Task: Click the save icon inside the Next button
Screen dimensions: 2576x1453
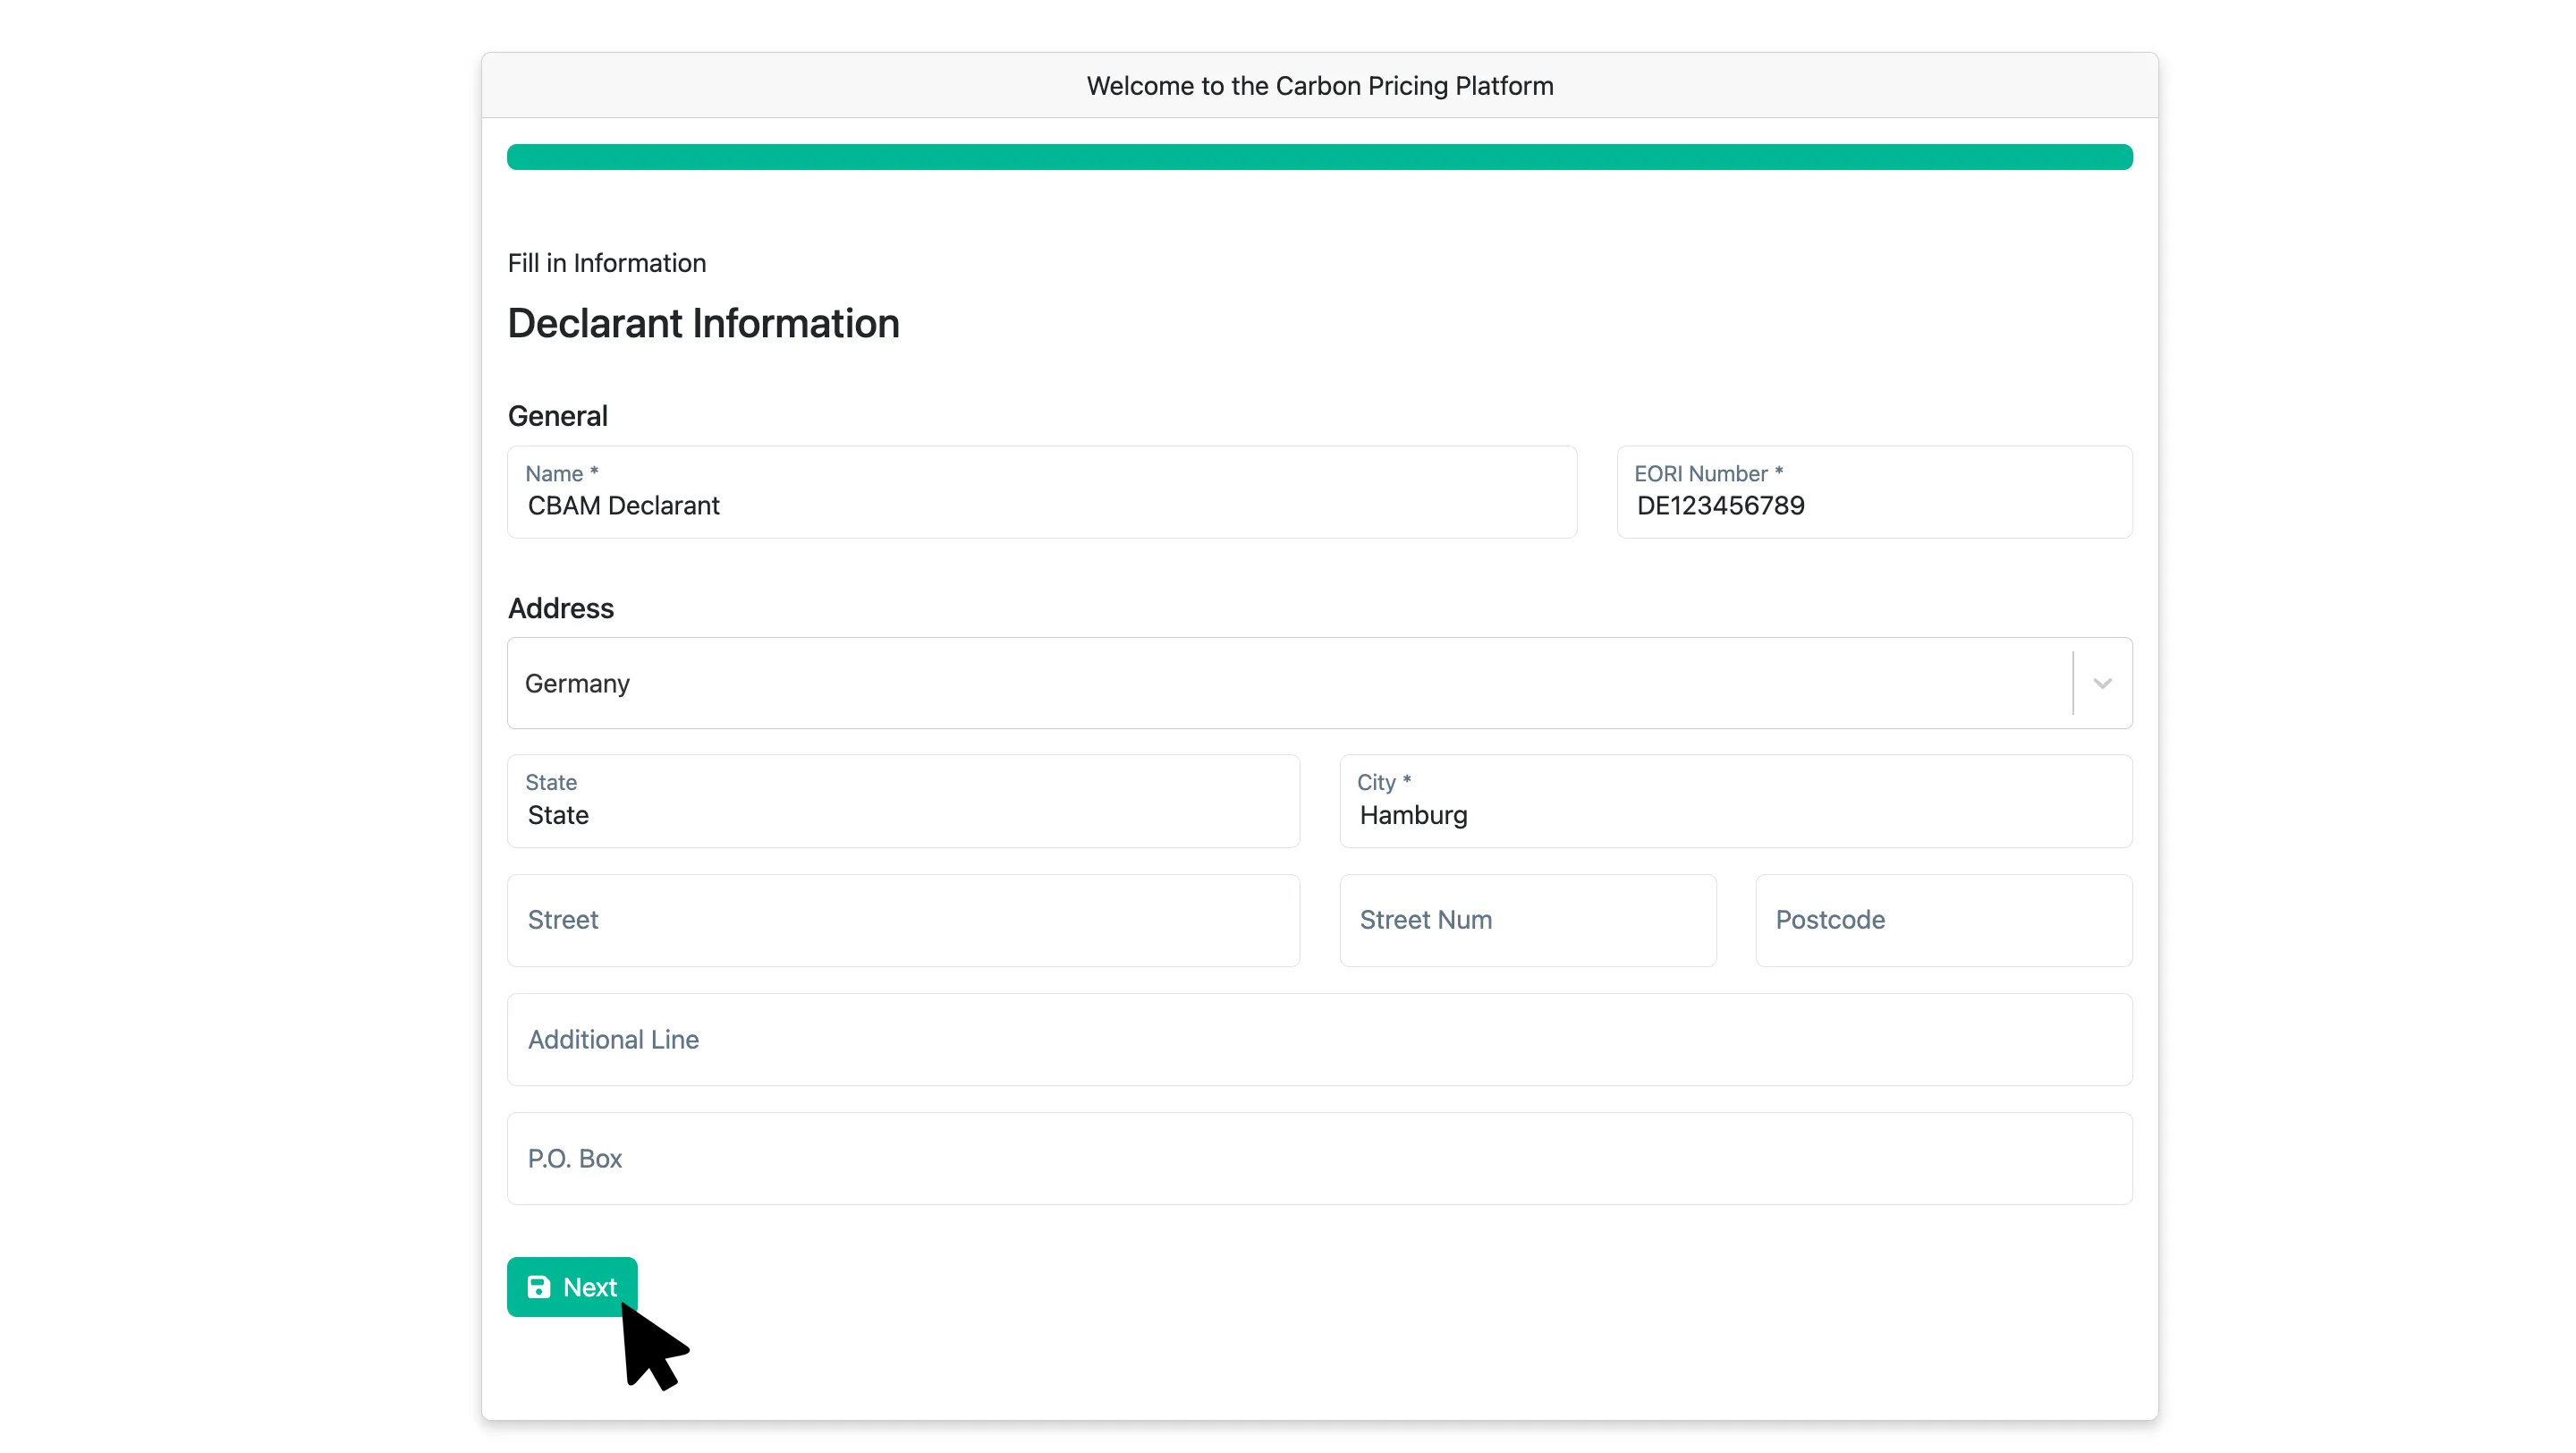Action: coord(538,1287)
